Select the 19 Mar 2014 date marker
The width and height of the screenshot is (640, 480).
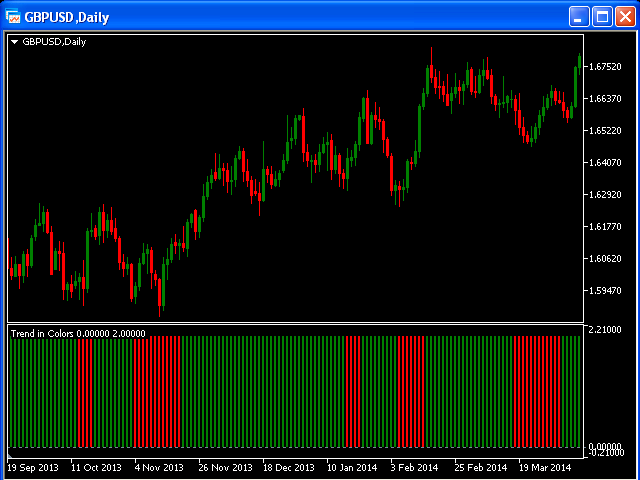545,468
